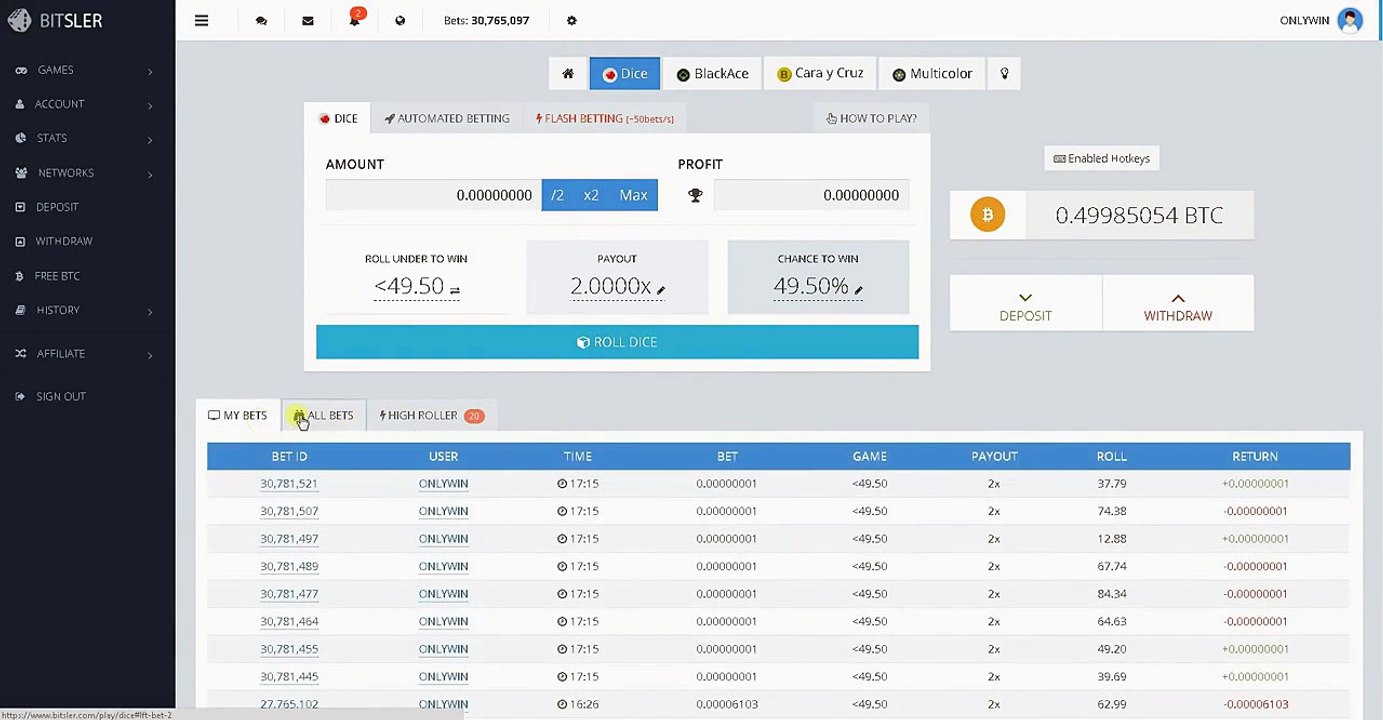Click the Deposit button under balance
This screenshot has width=1383, height=720.
[1025, 303]
